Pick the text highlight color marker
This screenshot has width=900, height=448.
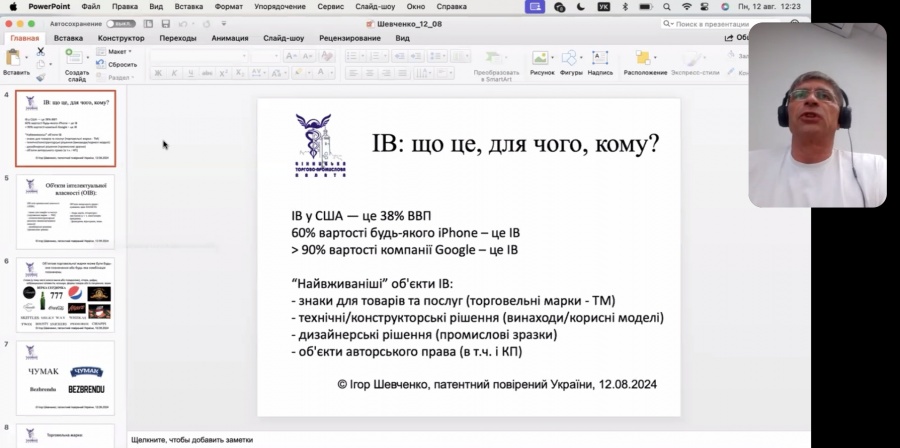point(298,73)
